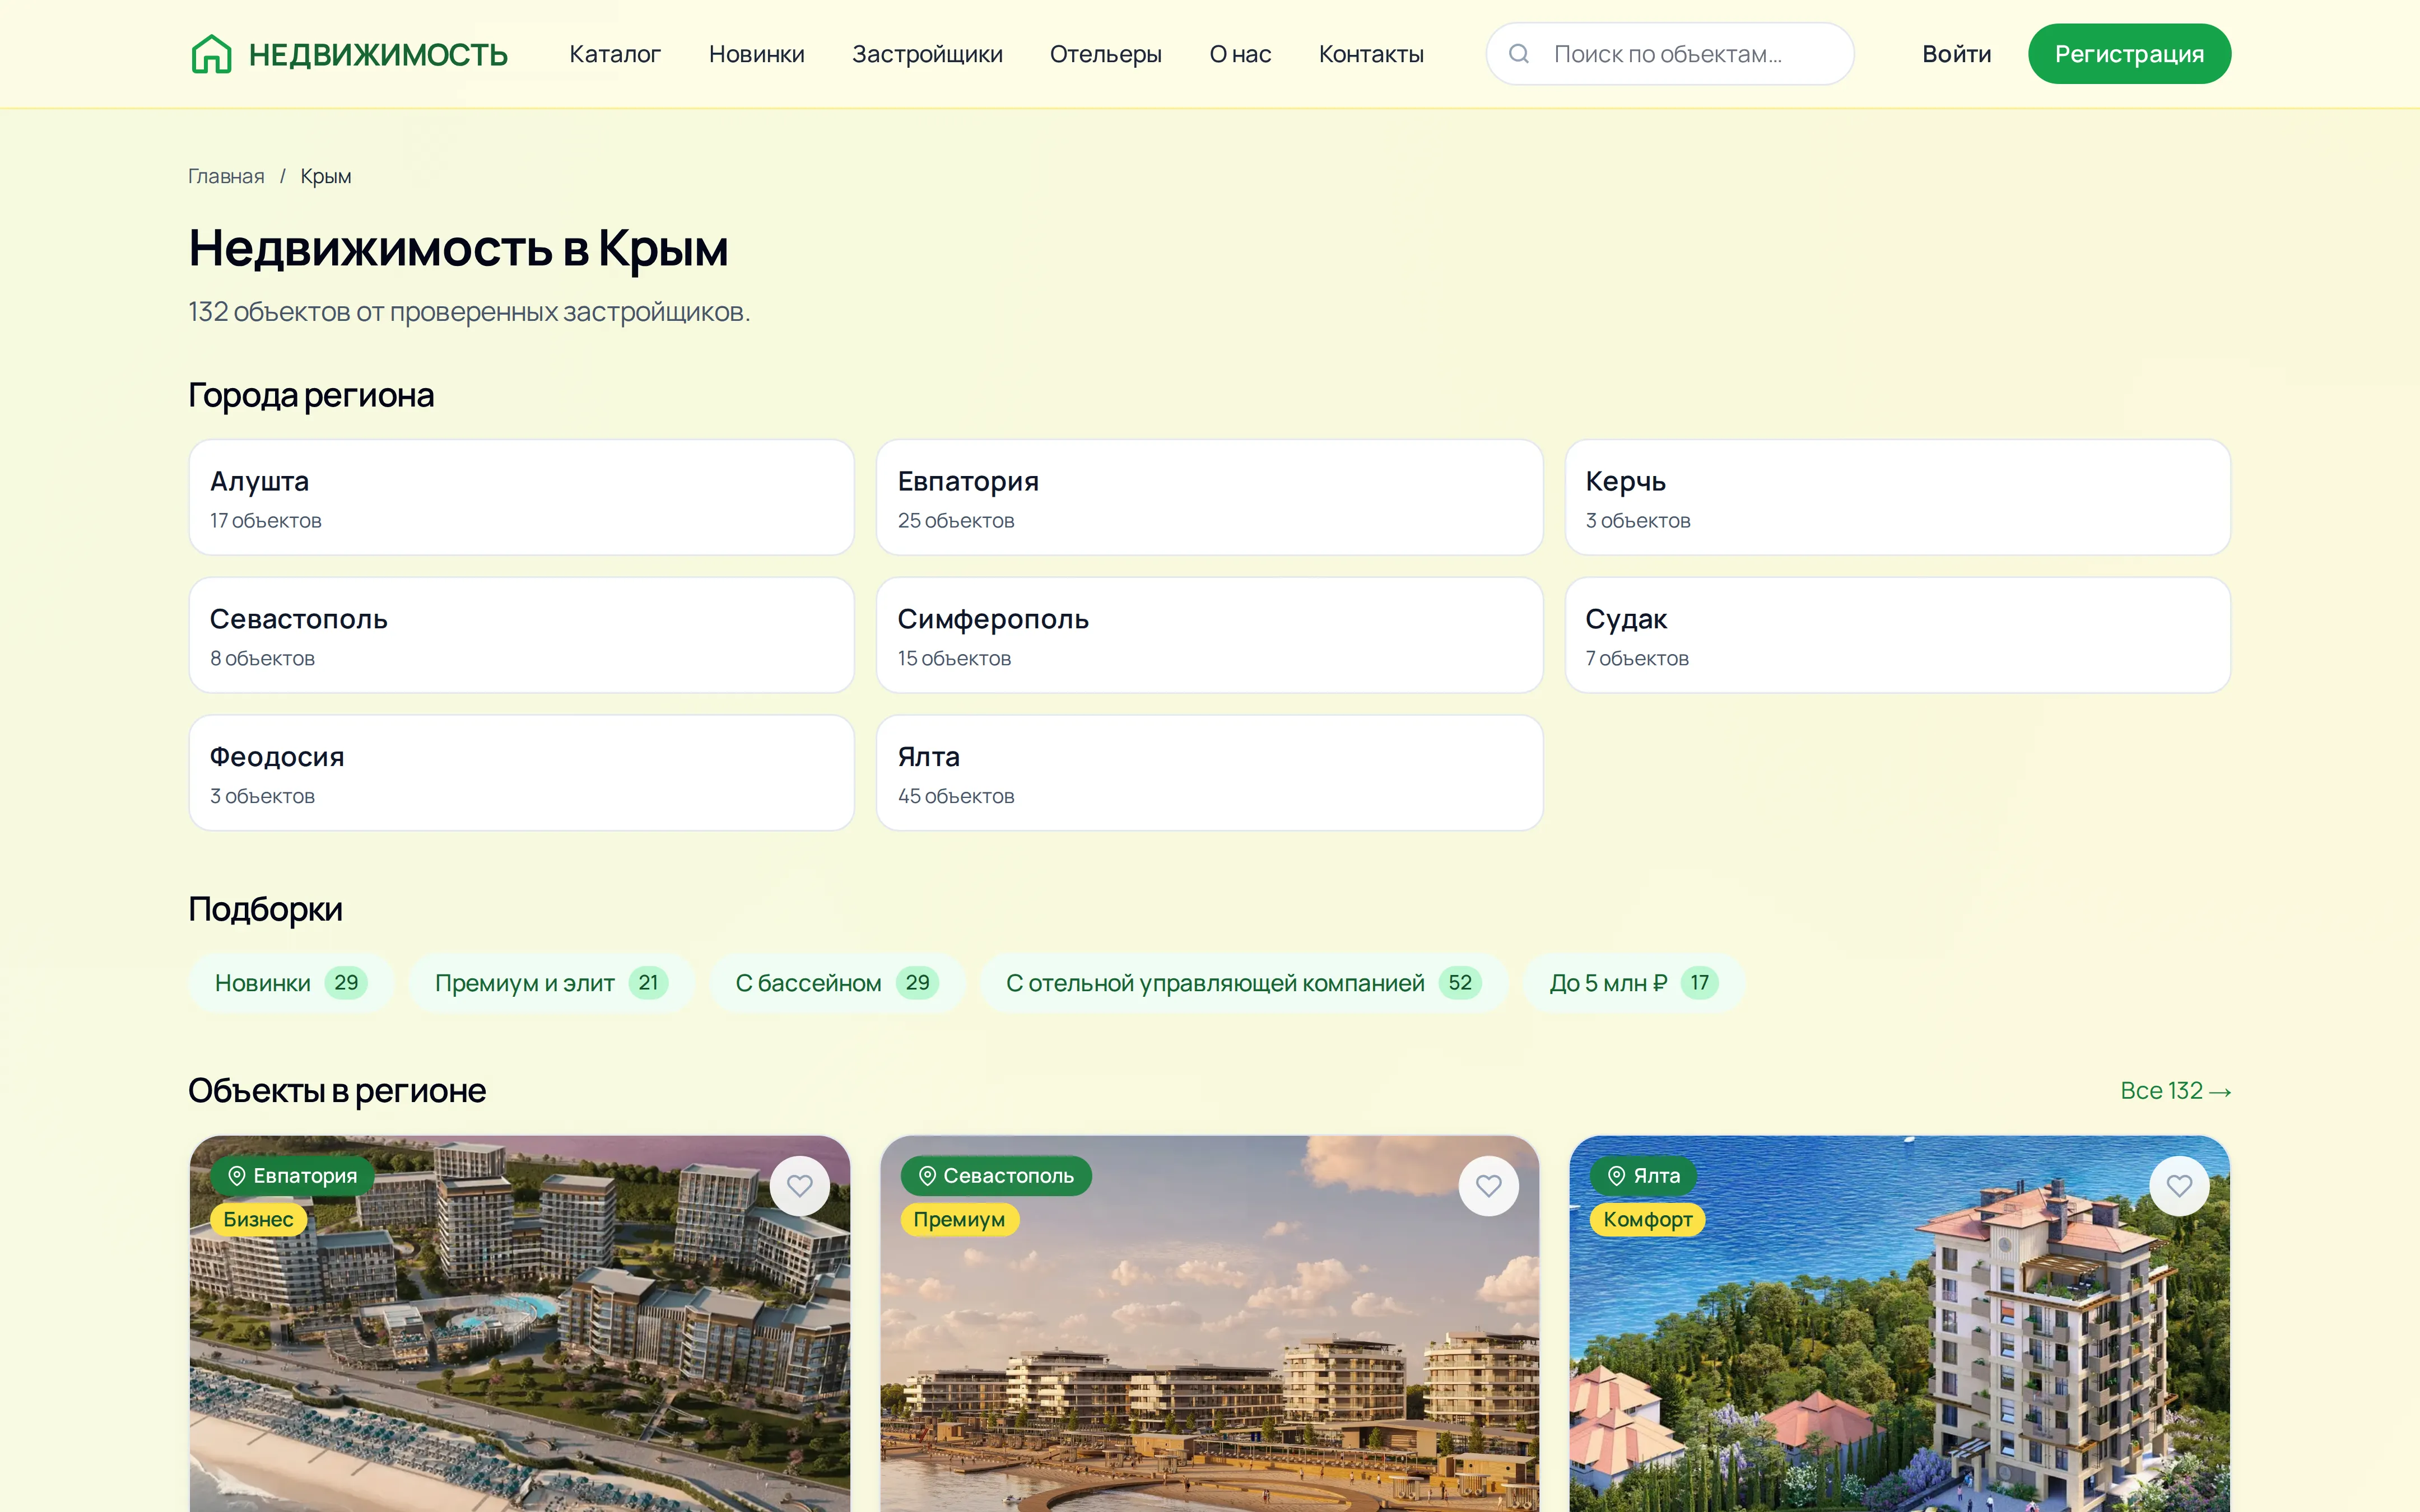Focus the Поиск по объектам search field

[1670, 54]
